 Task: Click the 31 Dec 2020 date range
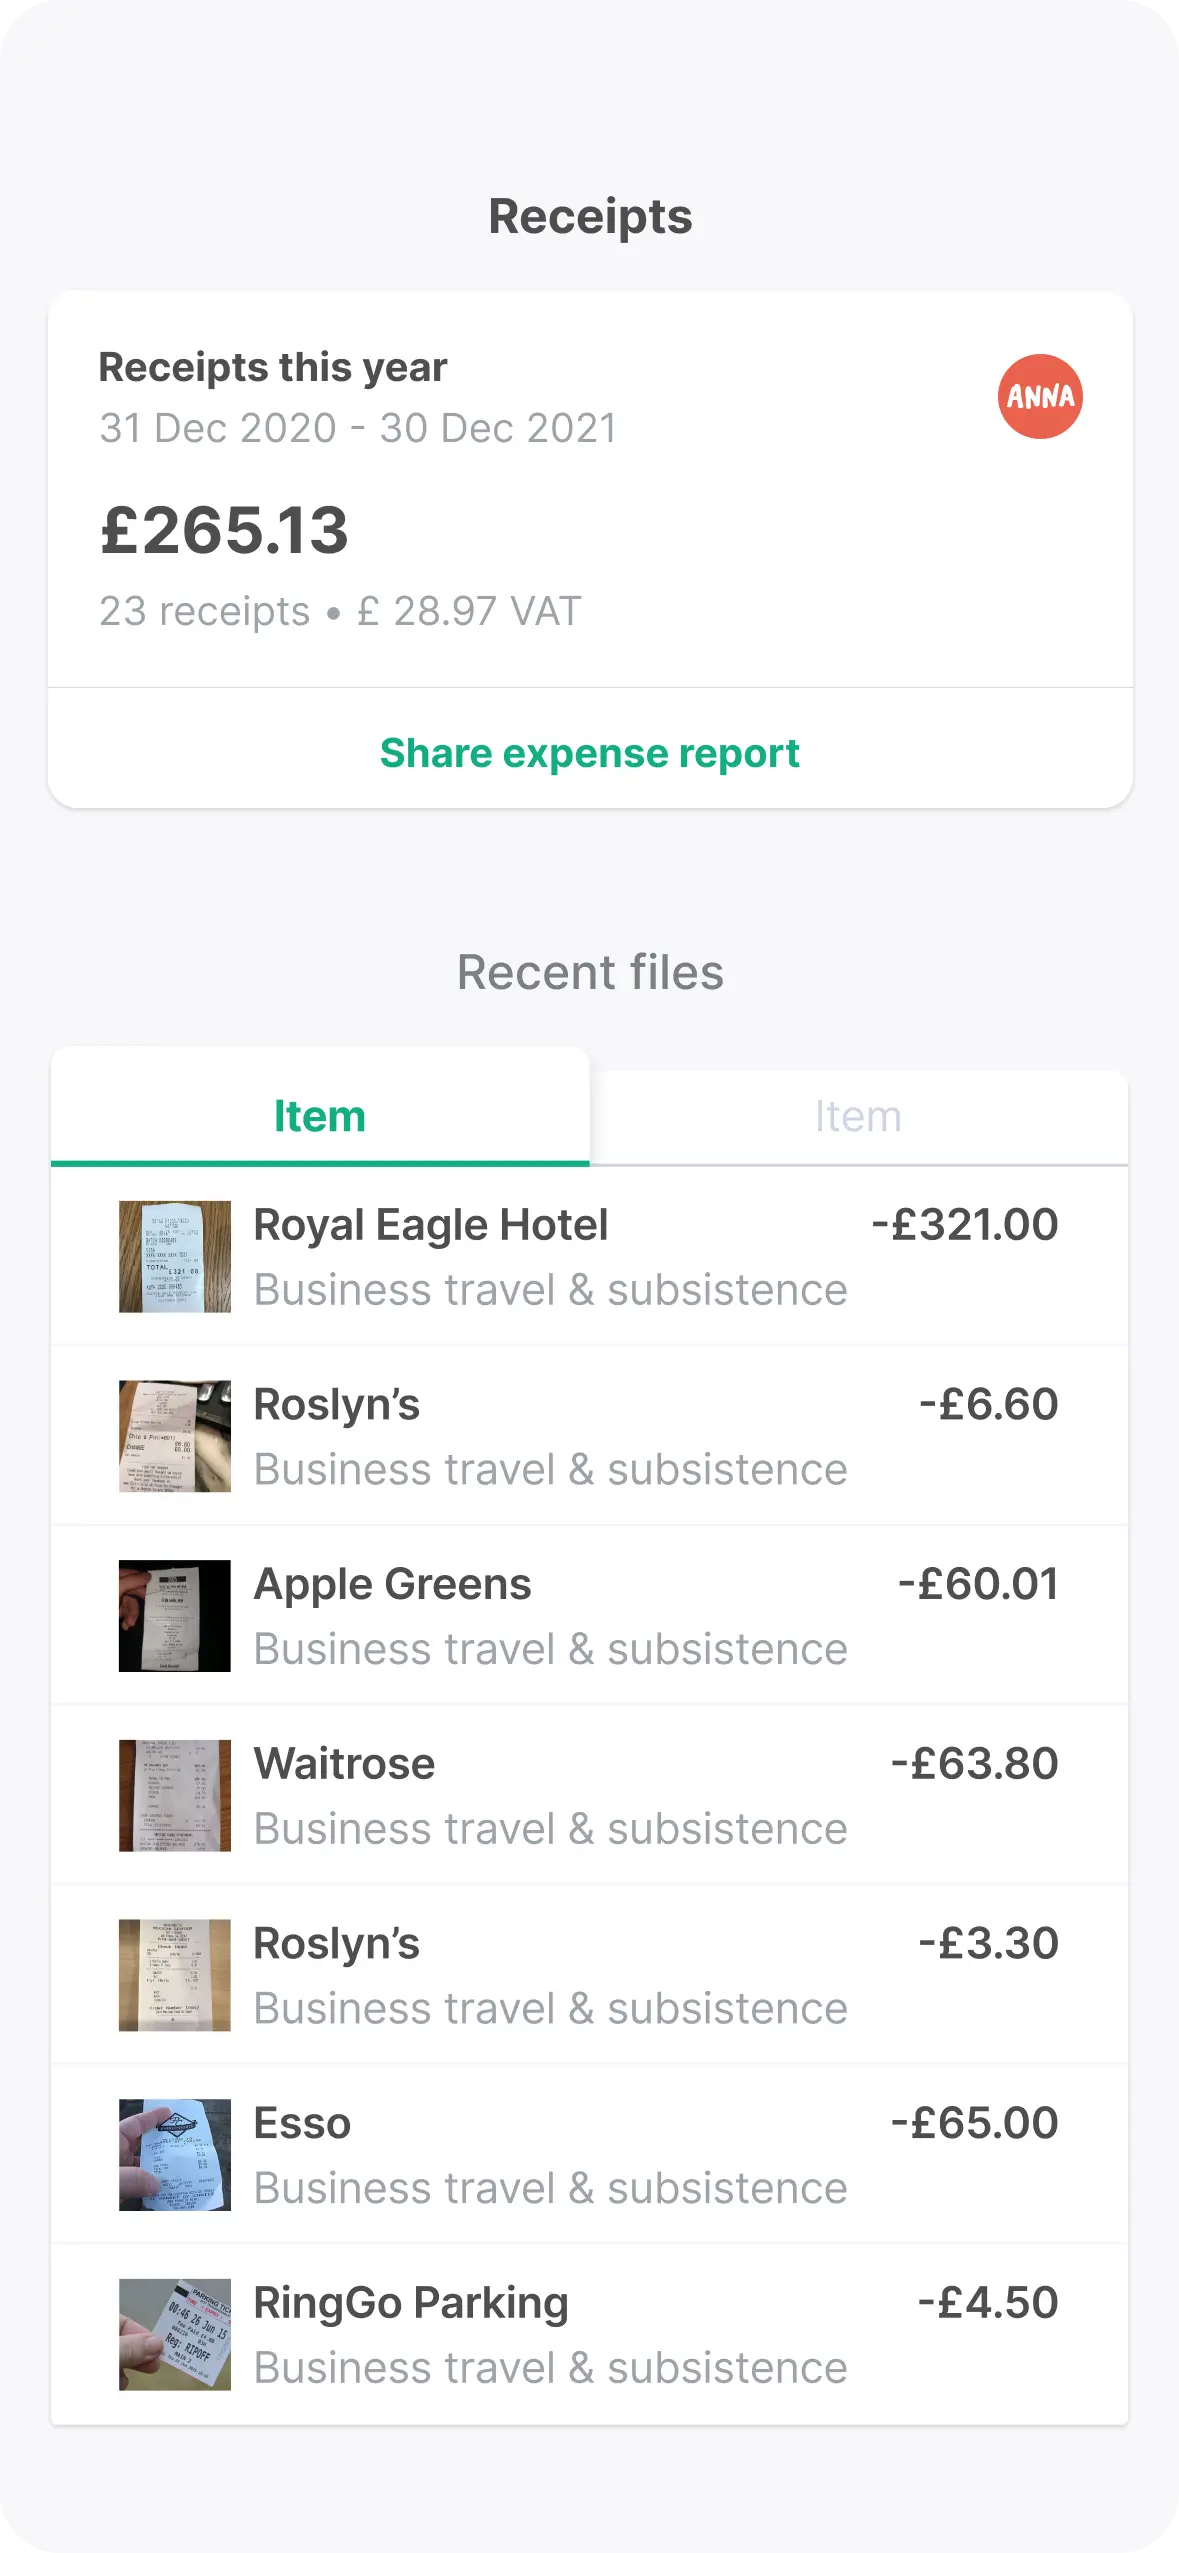tap(358, 428)
